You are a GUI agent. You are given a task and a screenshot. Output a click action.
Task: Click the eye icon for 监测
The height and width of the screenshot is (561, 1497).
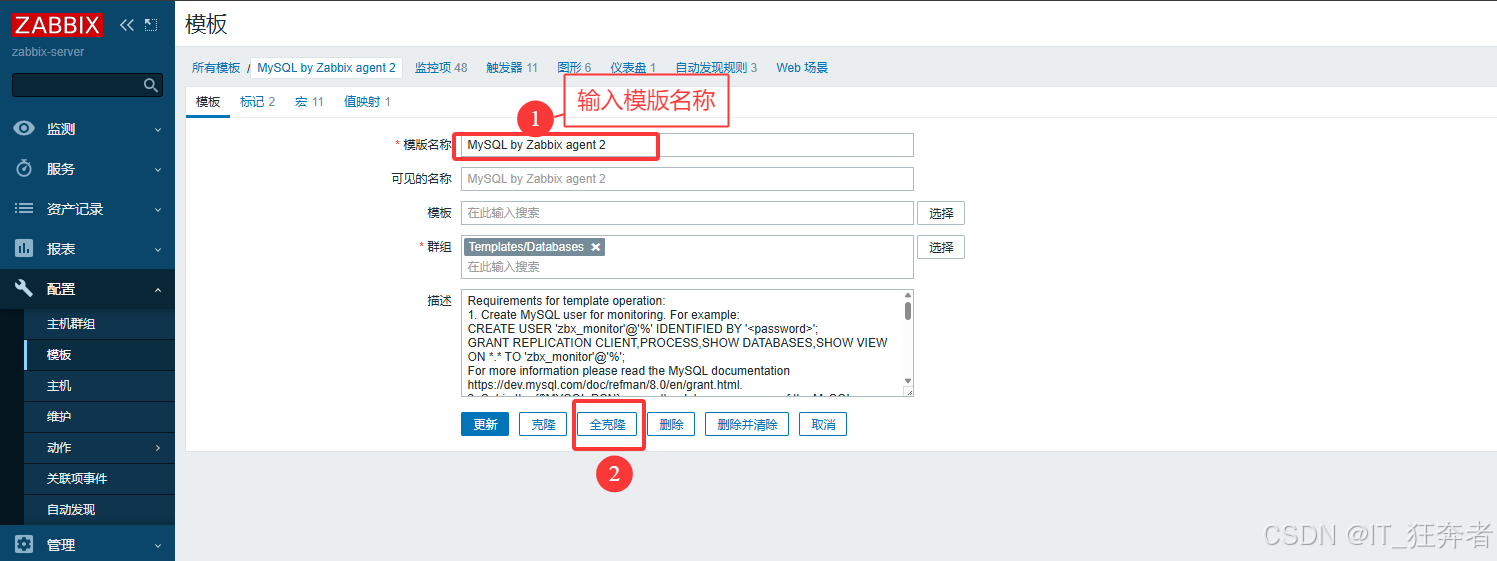pos(24,129)
